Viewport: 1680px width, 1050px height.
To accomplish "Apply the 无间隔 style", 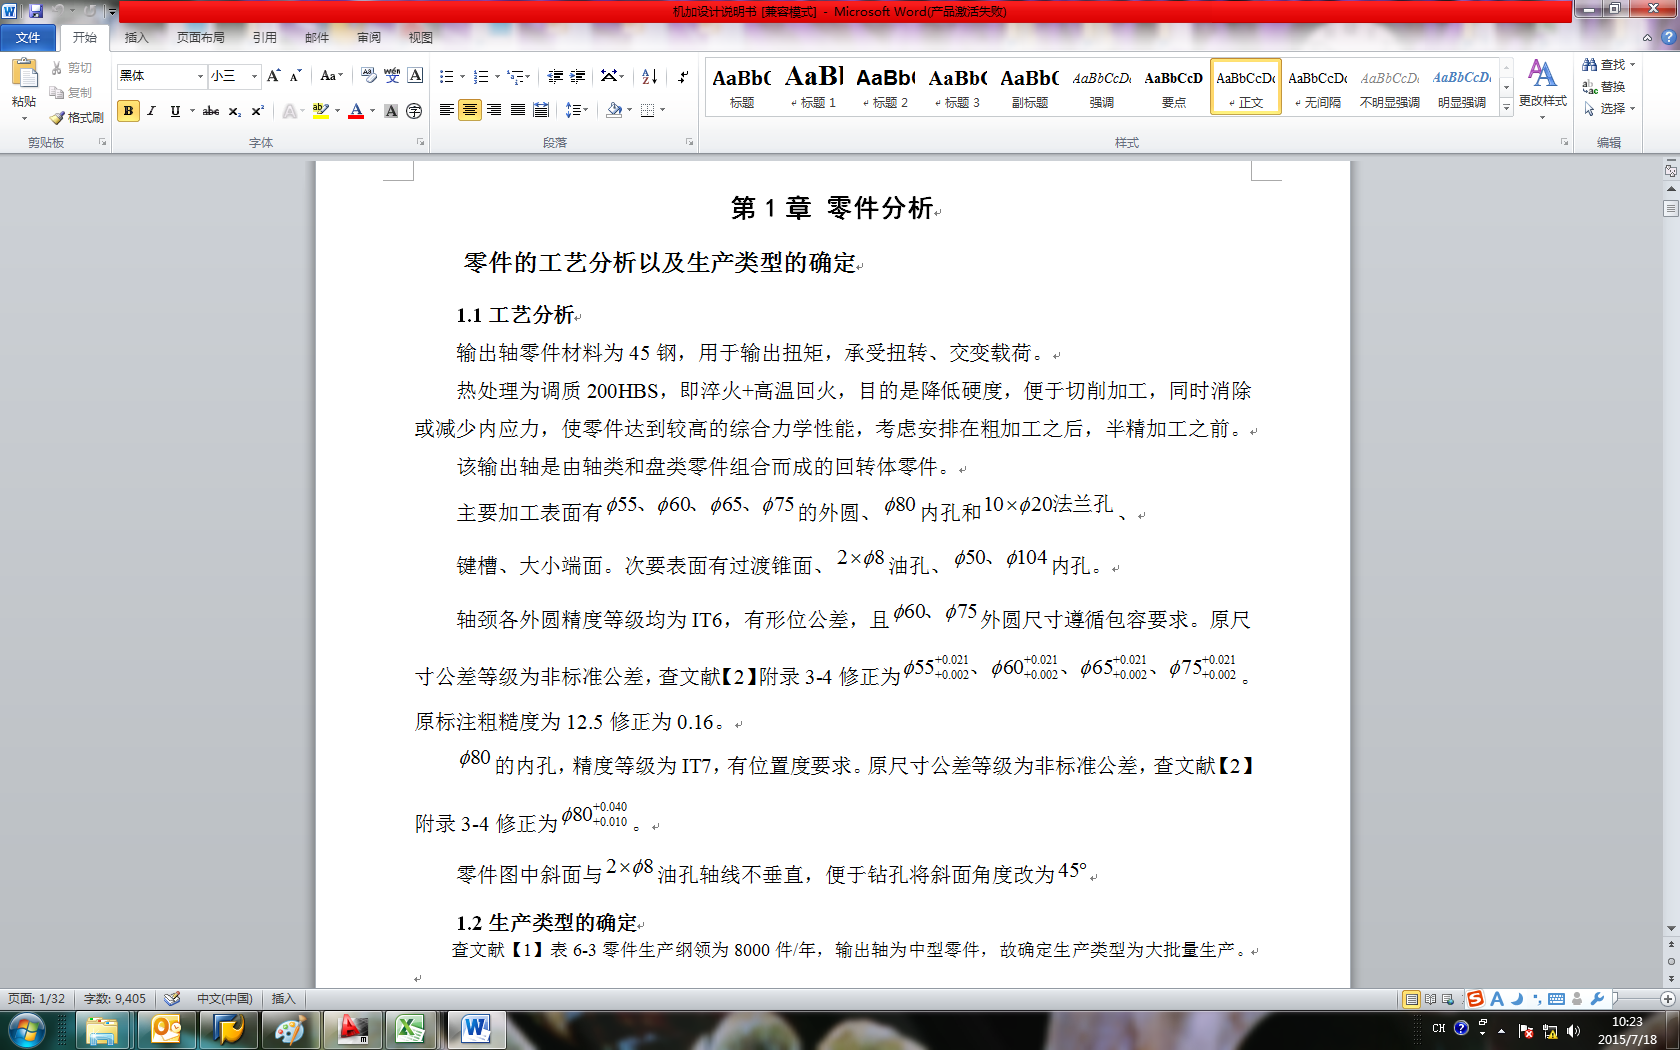I will [x=1318, y=87].
